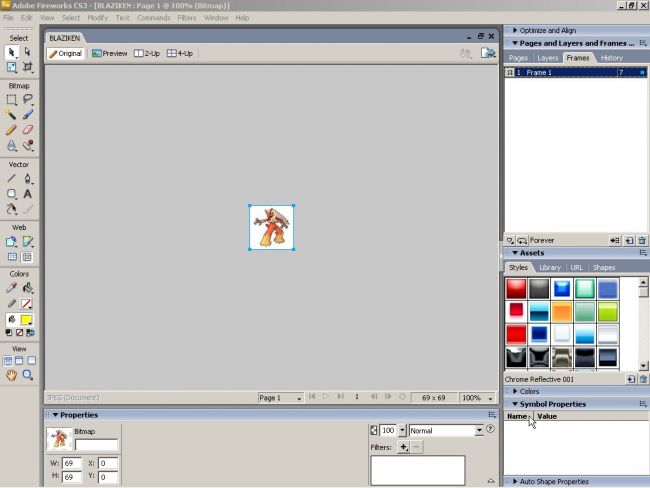Select the Zoom tool
Viewport: 650px width, 488px height.
point(28,375)
